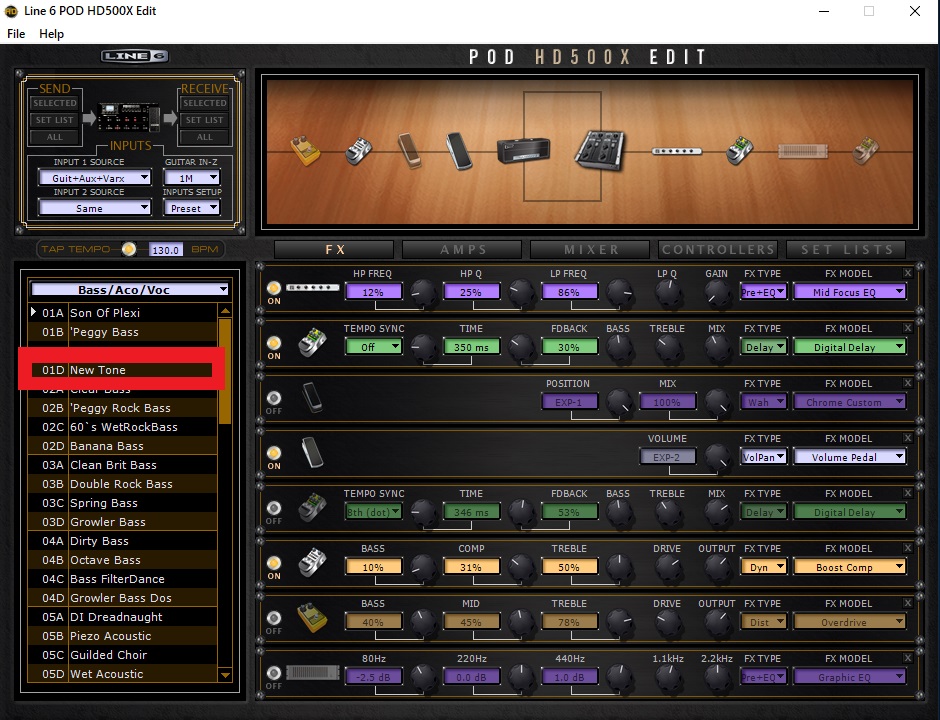This screenshot has width=940, height=720.
Task: Open the Volume Pedal FX model dropdown
Action: click(849, 457)
